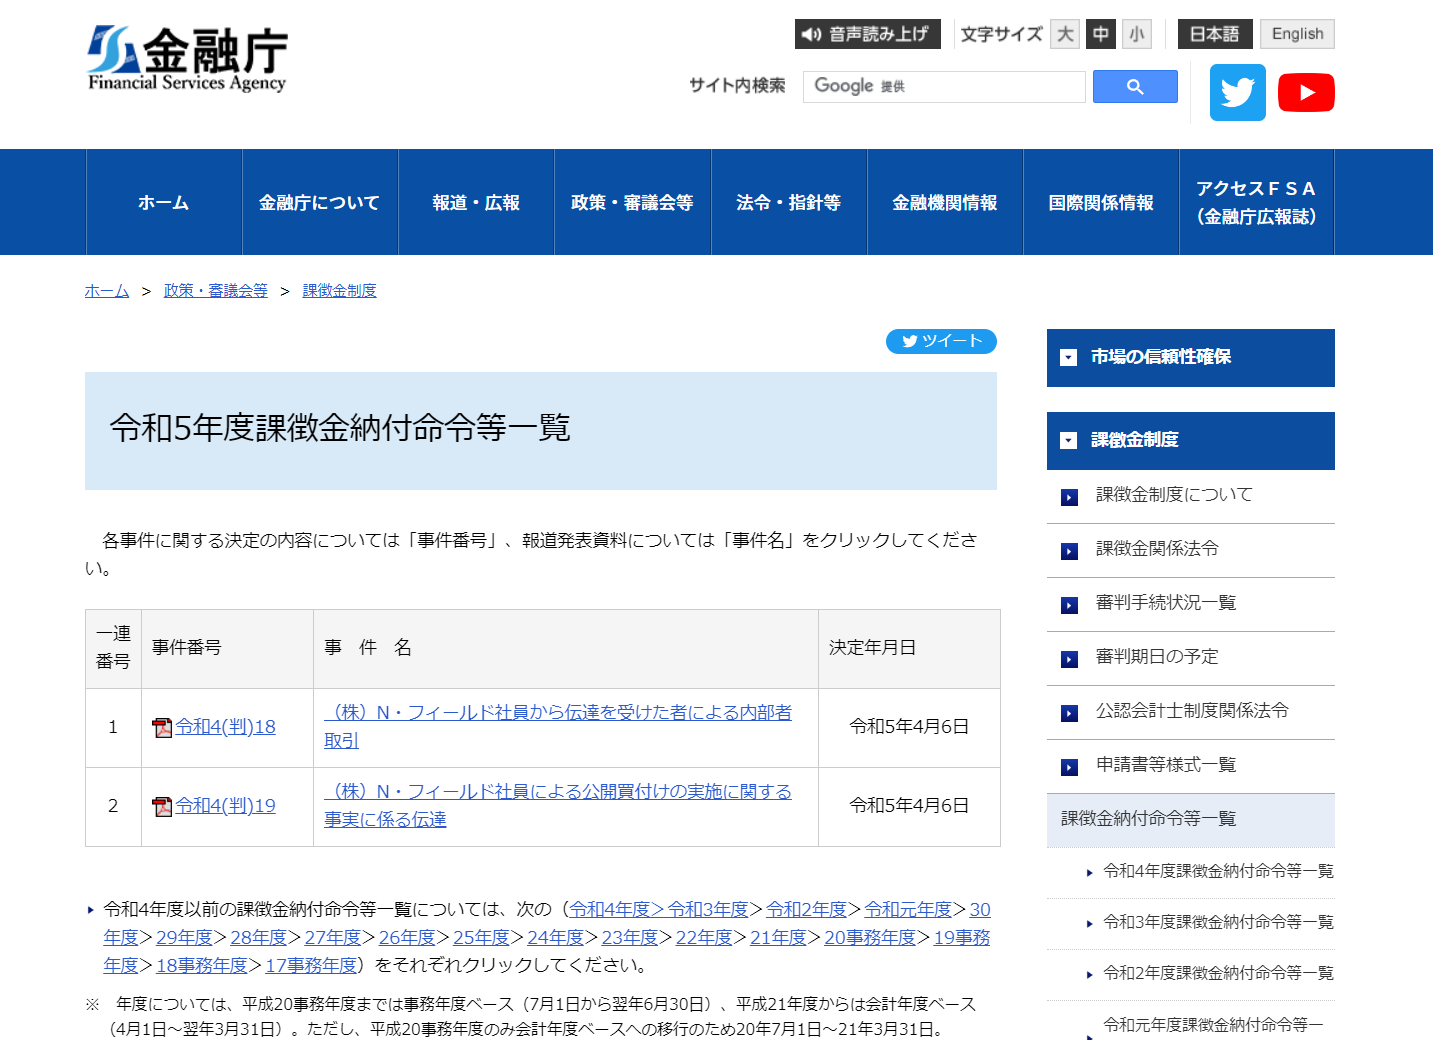The width and height of the screenshot is (1433, 1040).
Task: Open PDF icon beside 令和4(判)18
Action: pyautogui.click(x=162, y=727)
